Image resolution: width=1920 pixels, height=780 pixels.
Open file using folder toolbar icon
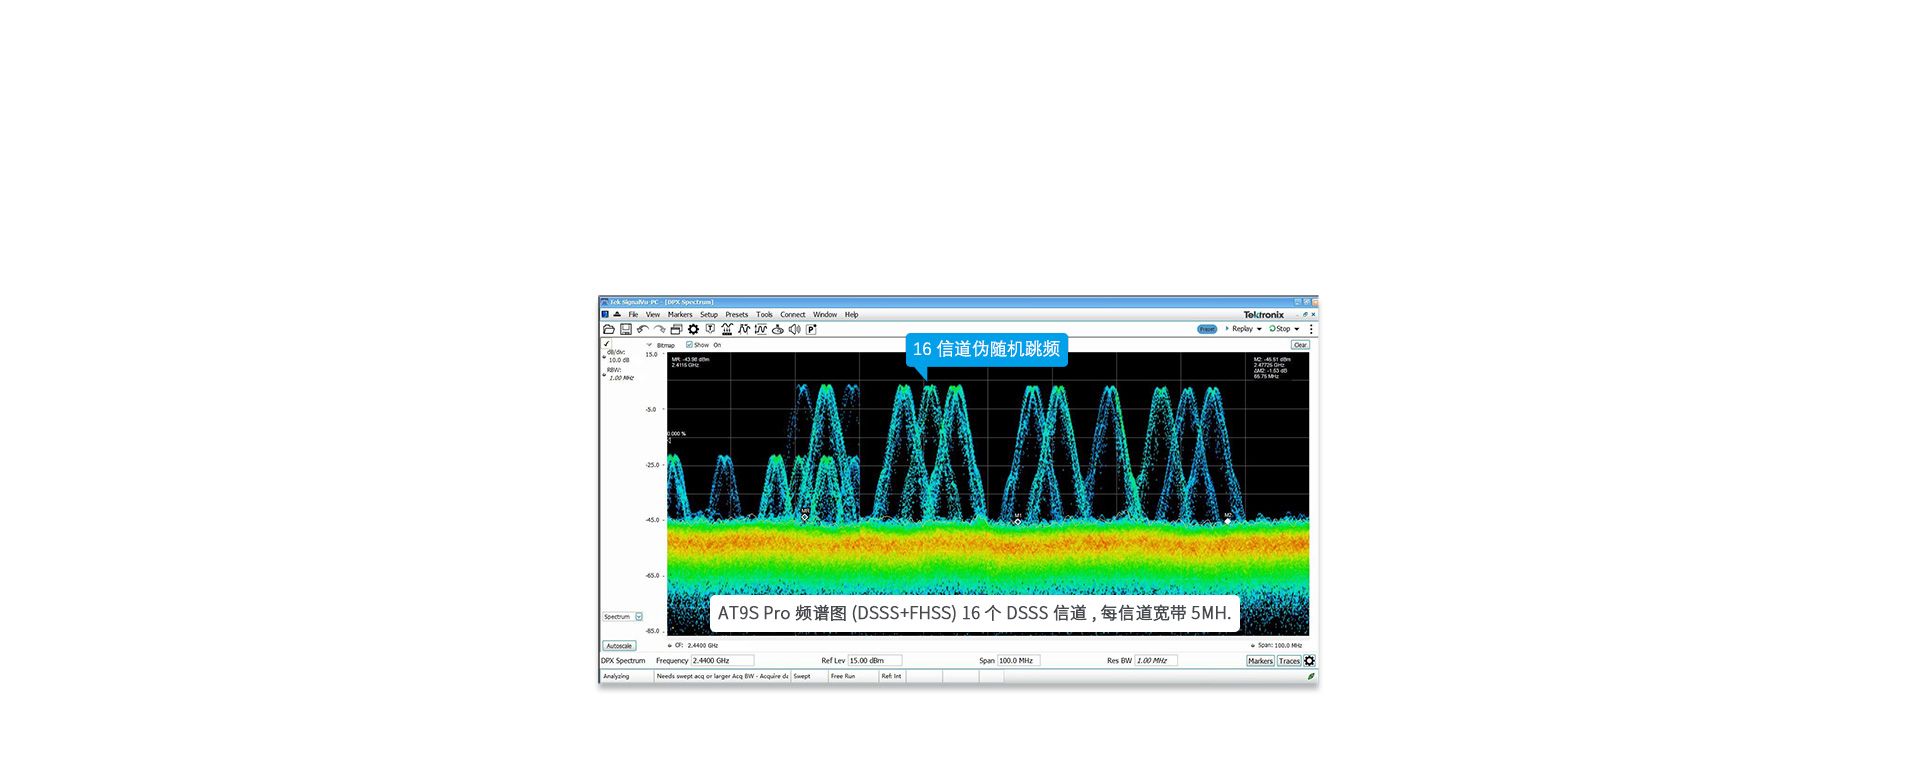(x=609, y=329)
